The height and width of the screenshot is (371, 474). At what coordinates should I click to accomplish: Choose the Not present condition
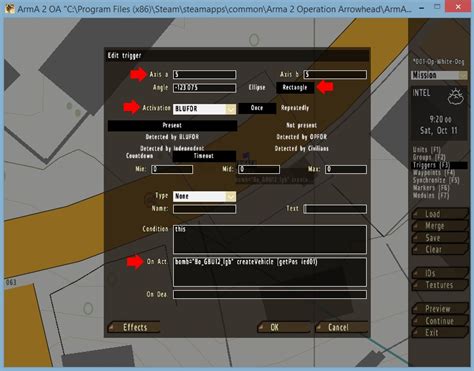[302, 125]
